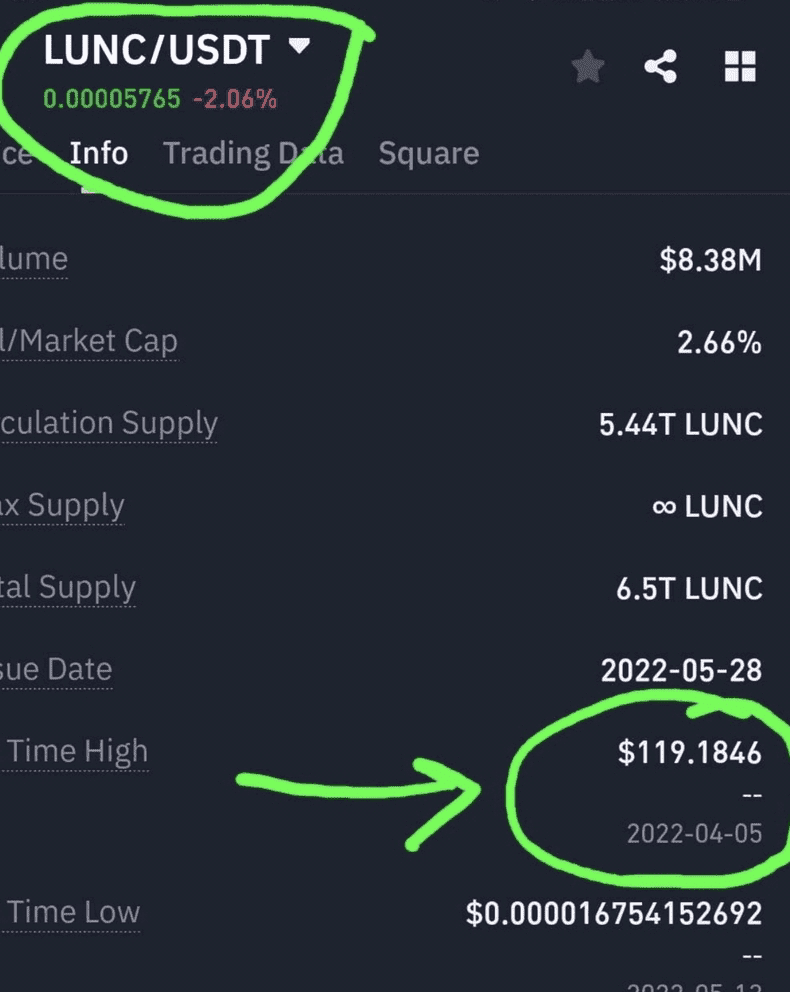Image resolution: width=790 pixels, height=992 pixels.
Task: Add LUNC/USDT to favorites with star icon
Action: [x=588, y=66]
